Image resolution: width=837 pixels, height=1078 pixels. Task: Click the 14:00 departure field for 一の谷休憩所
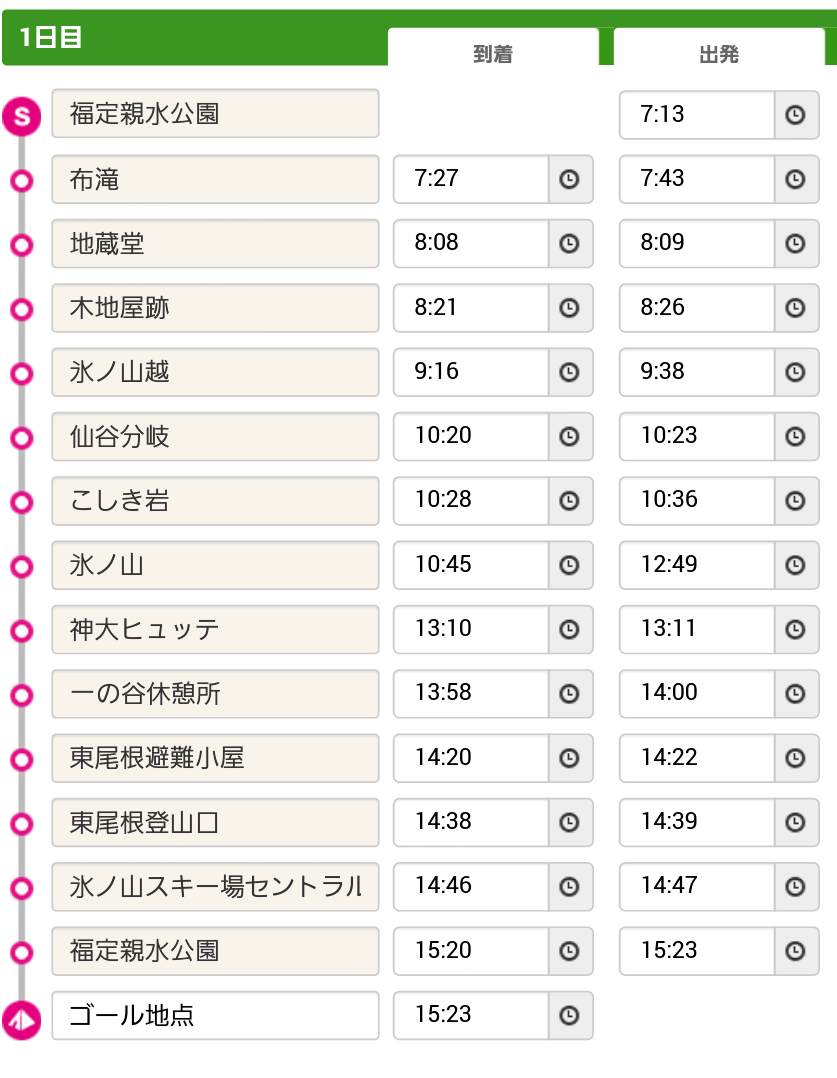(697, 693)
